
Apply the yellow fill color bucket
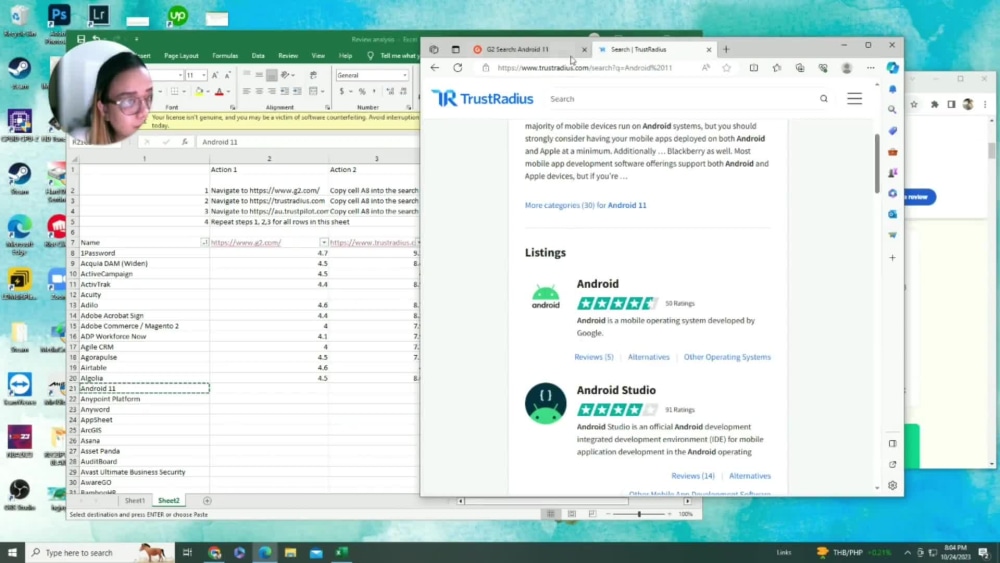(199, 92)
